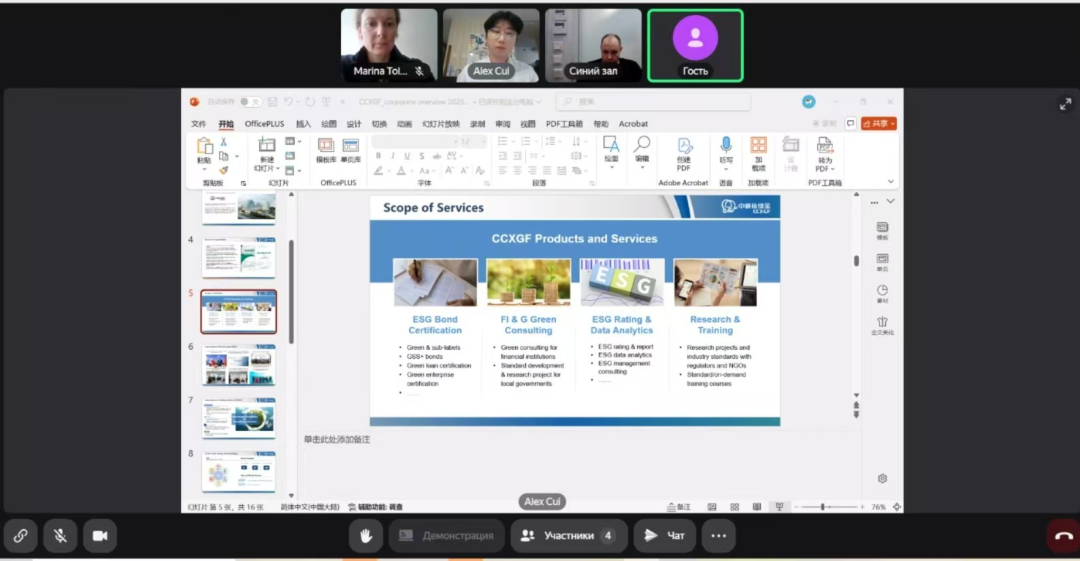The height and width of the screenshot is (561, 1080).
Task: Select slide 6 thumbnail
Action: (x=238, y=365)
